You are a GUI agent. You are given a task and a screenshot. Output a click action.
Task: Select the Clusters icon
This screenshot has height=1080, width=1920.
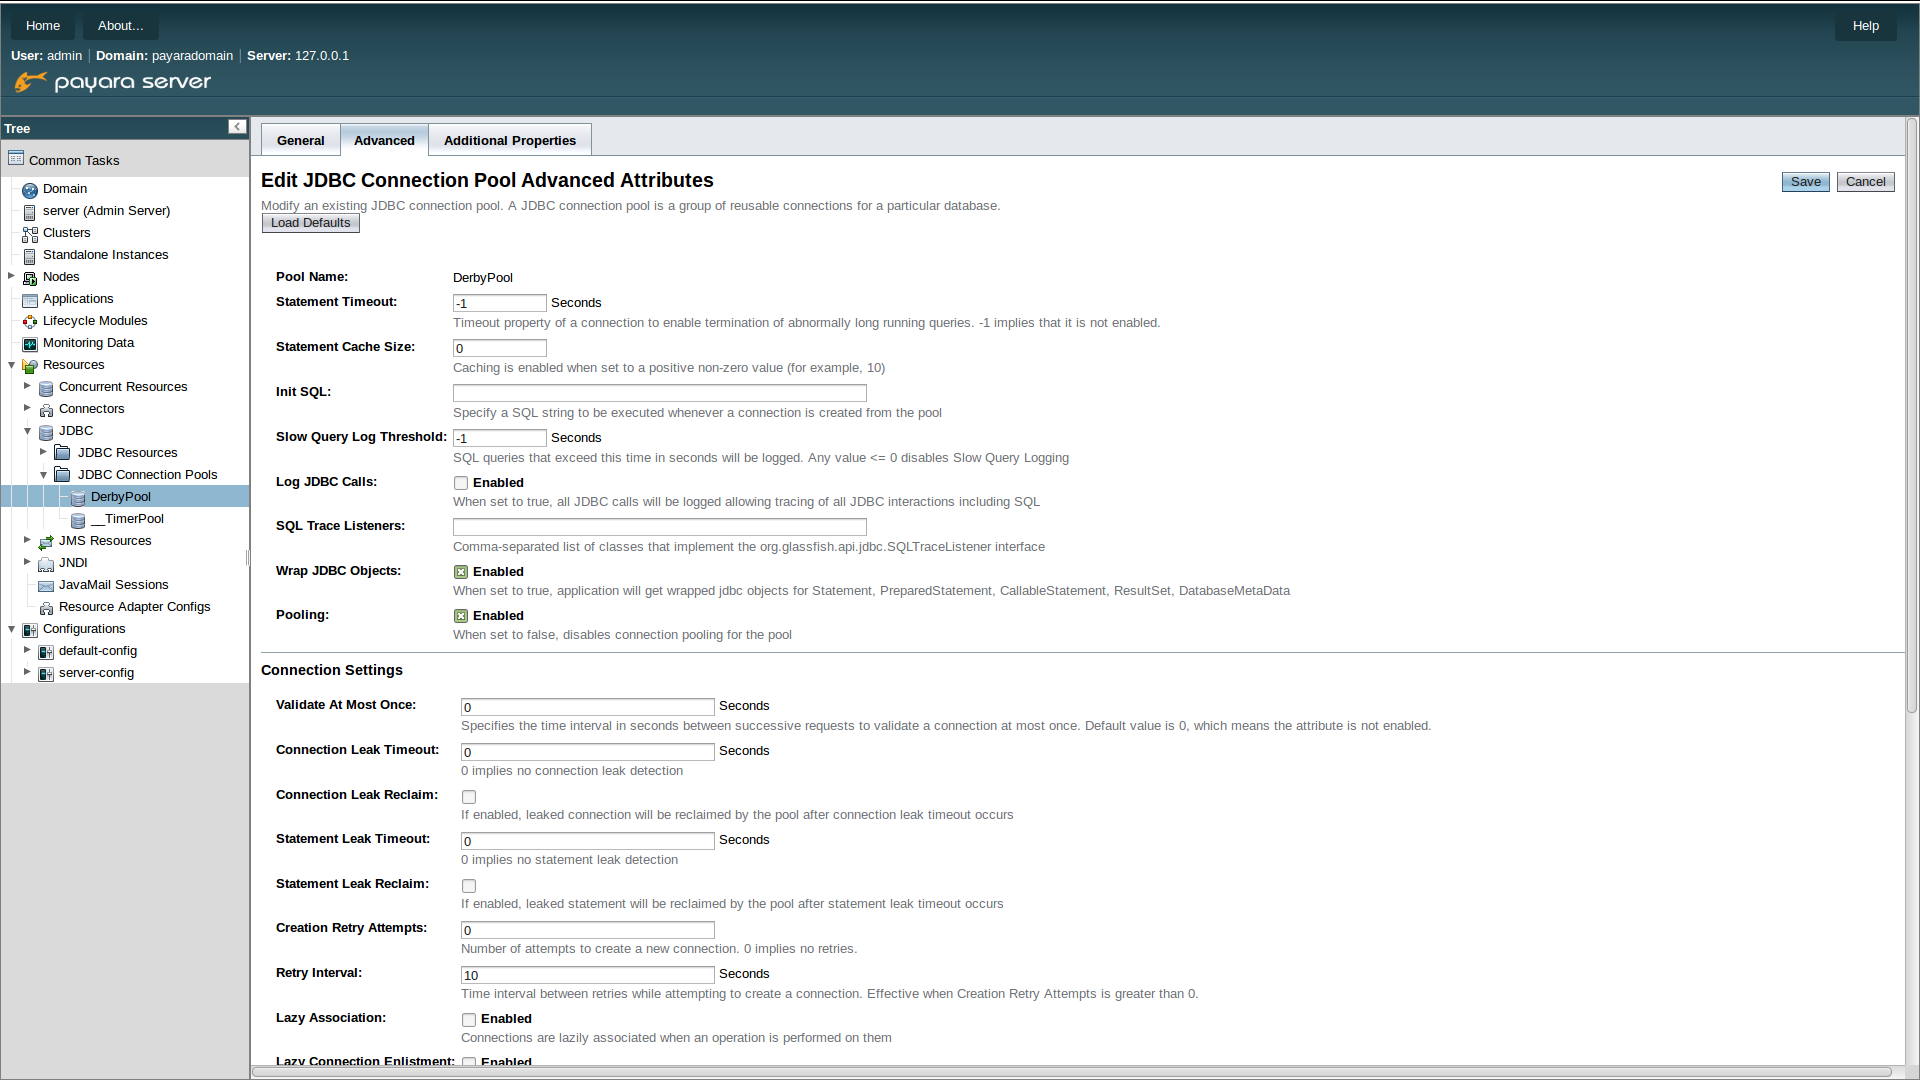[x=29, y=232]
